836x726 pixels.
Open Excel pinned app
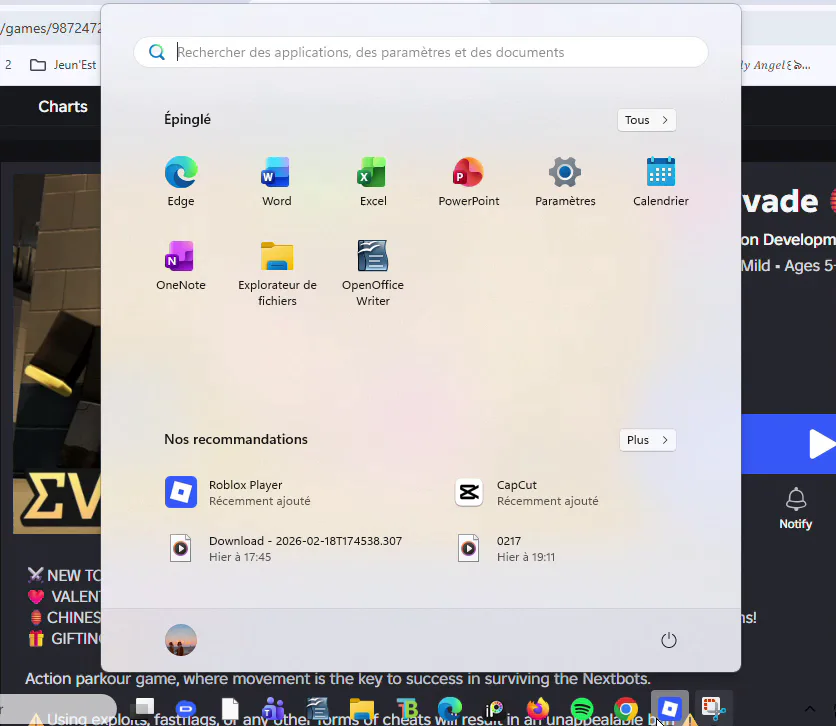(x=373, y=182)
